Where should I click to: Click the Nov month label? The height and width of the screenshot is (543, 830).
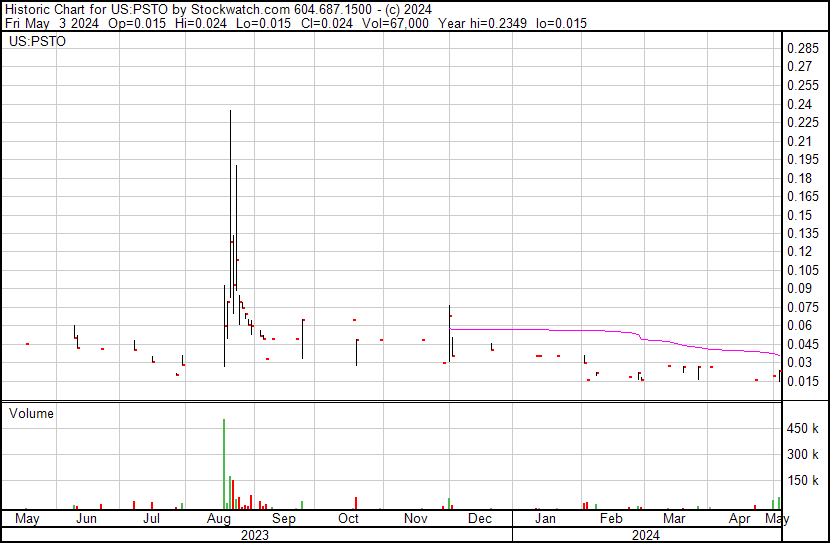[416, 518]
